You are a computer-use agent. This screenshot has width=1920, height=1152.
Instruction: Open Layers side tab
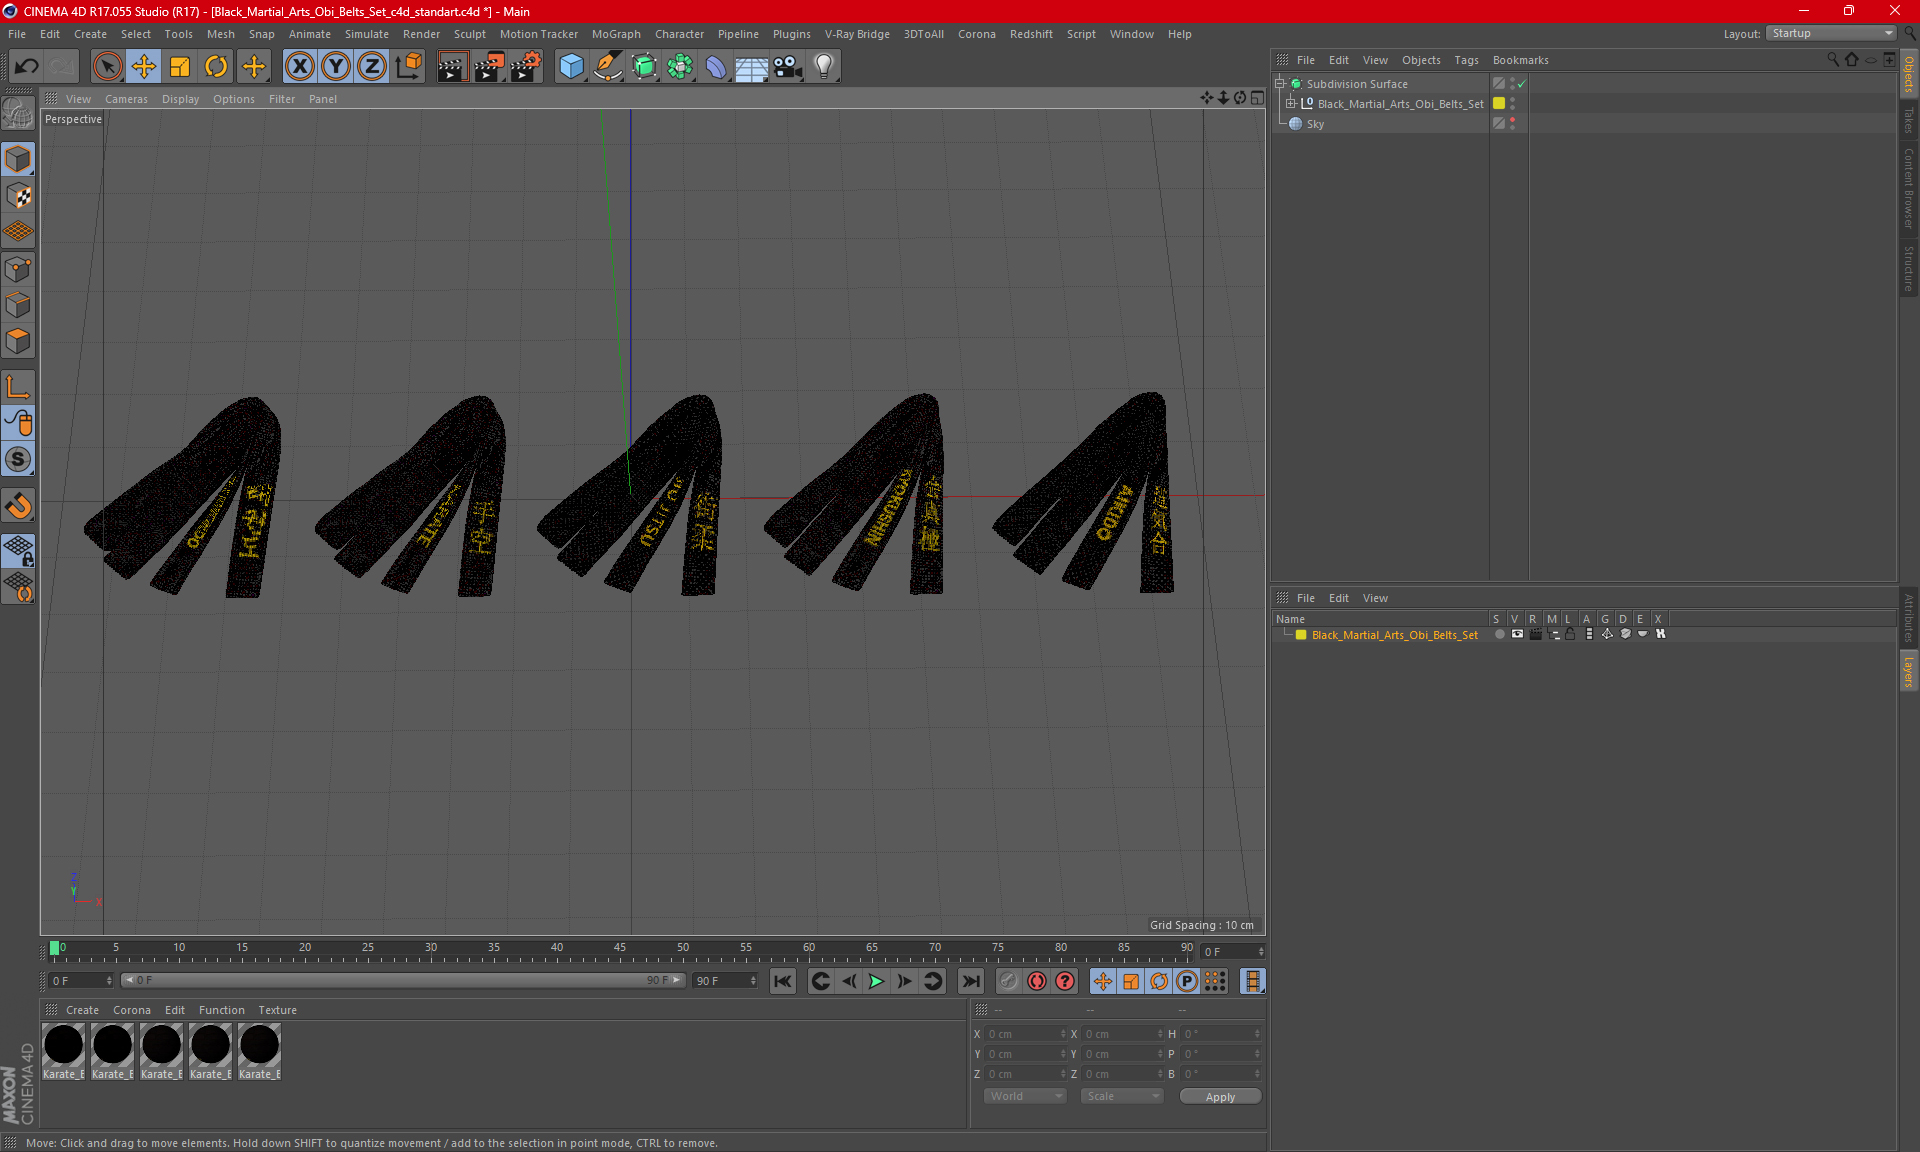click(x=1908, y=672)
